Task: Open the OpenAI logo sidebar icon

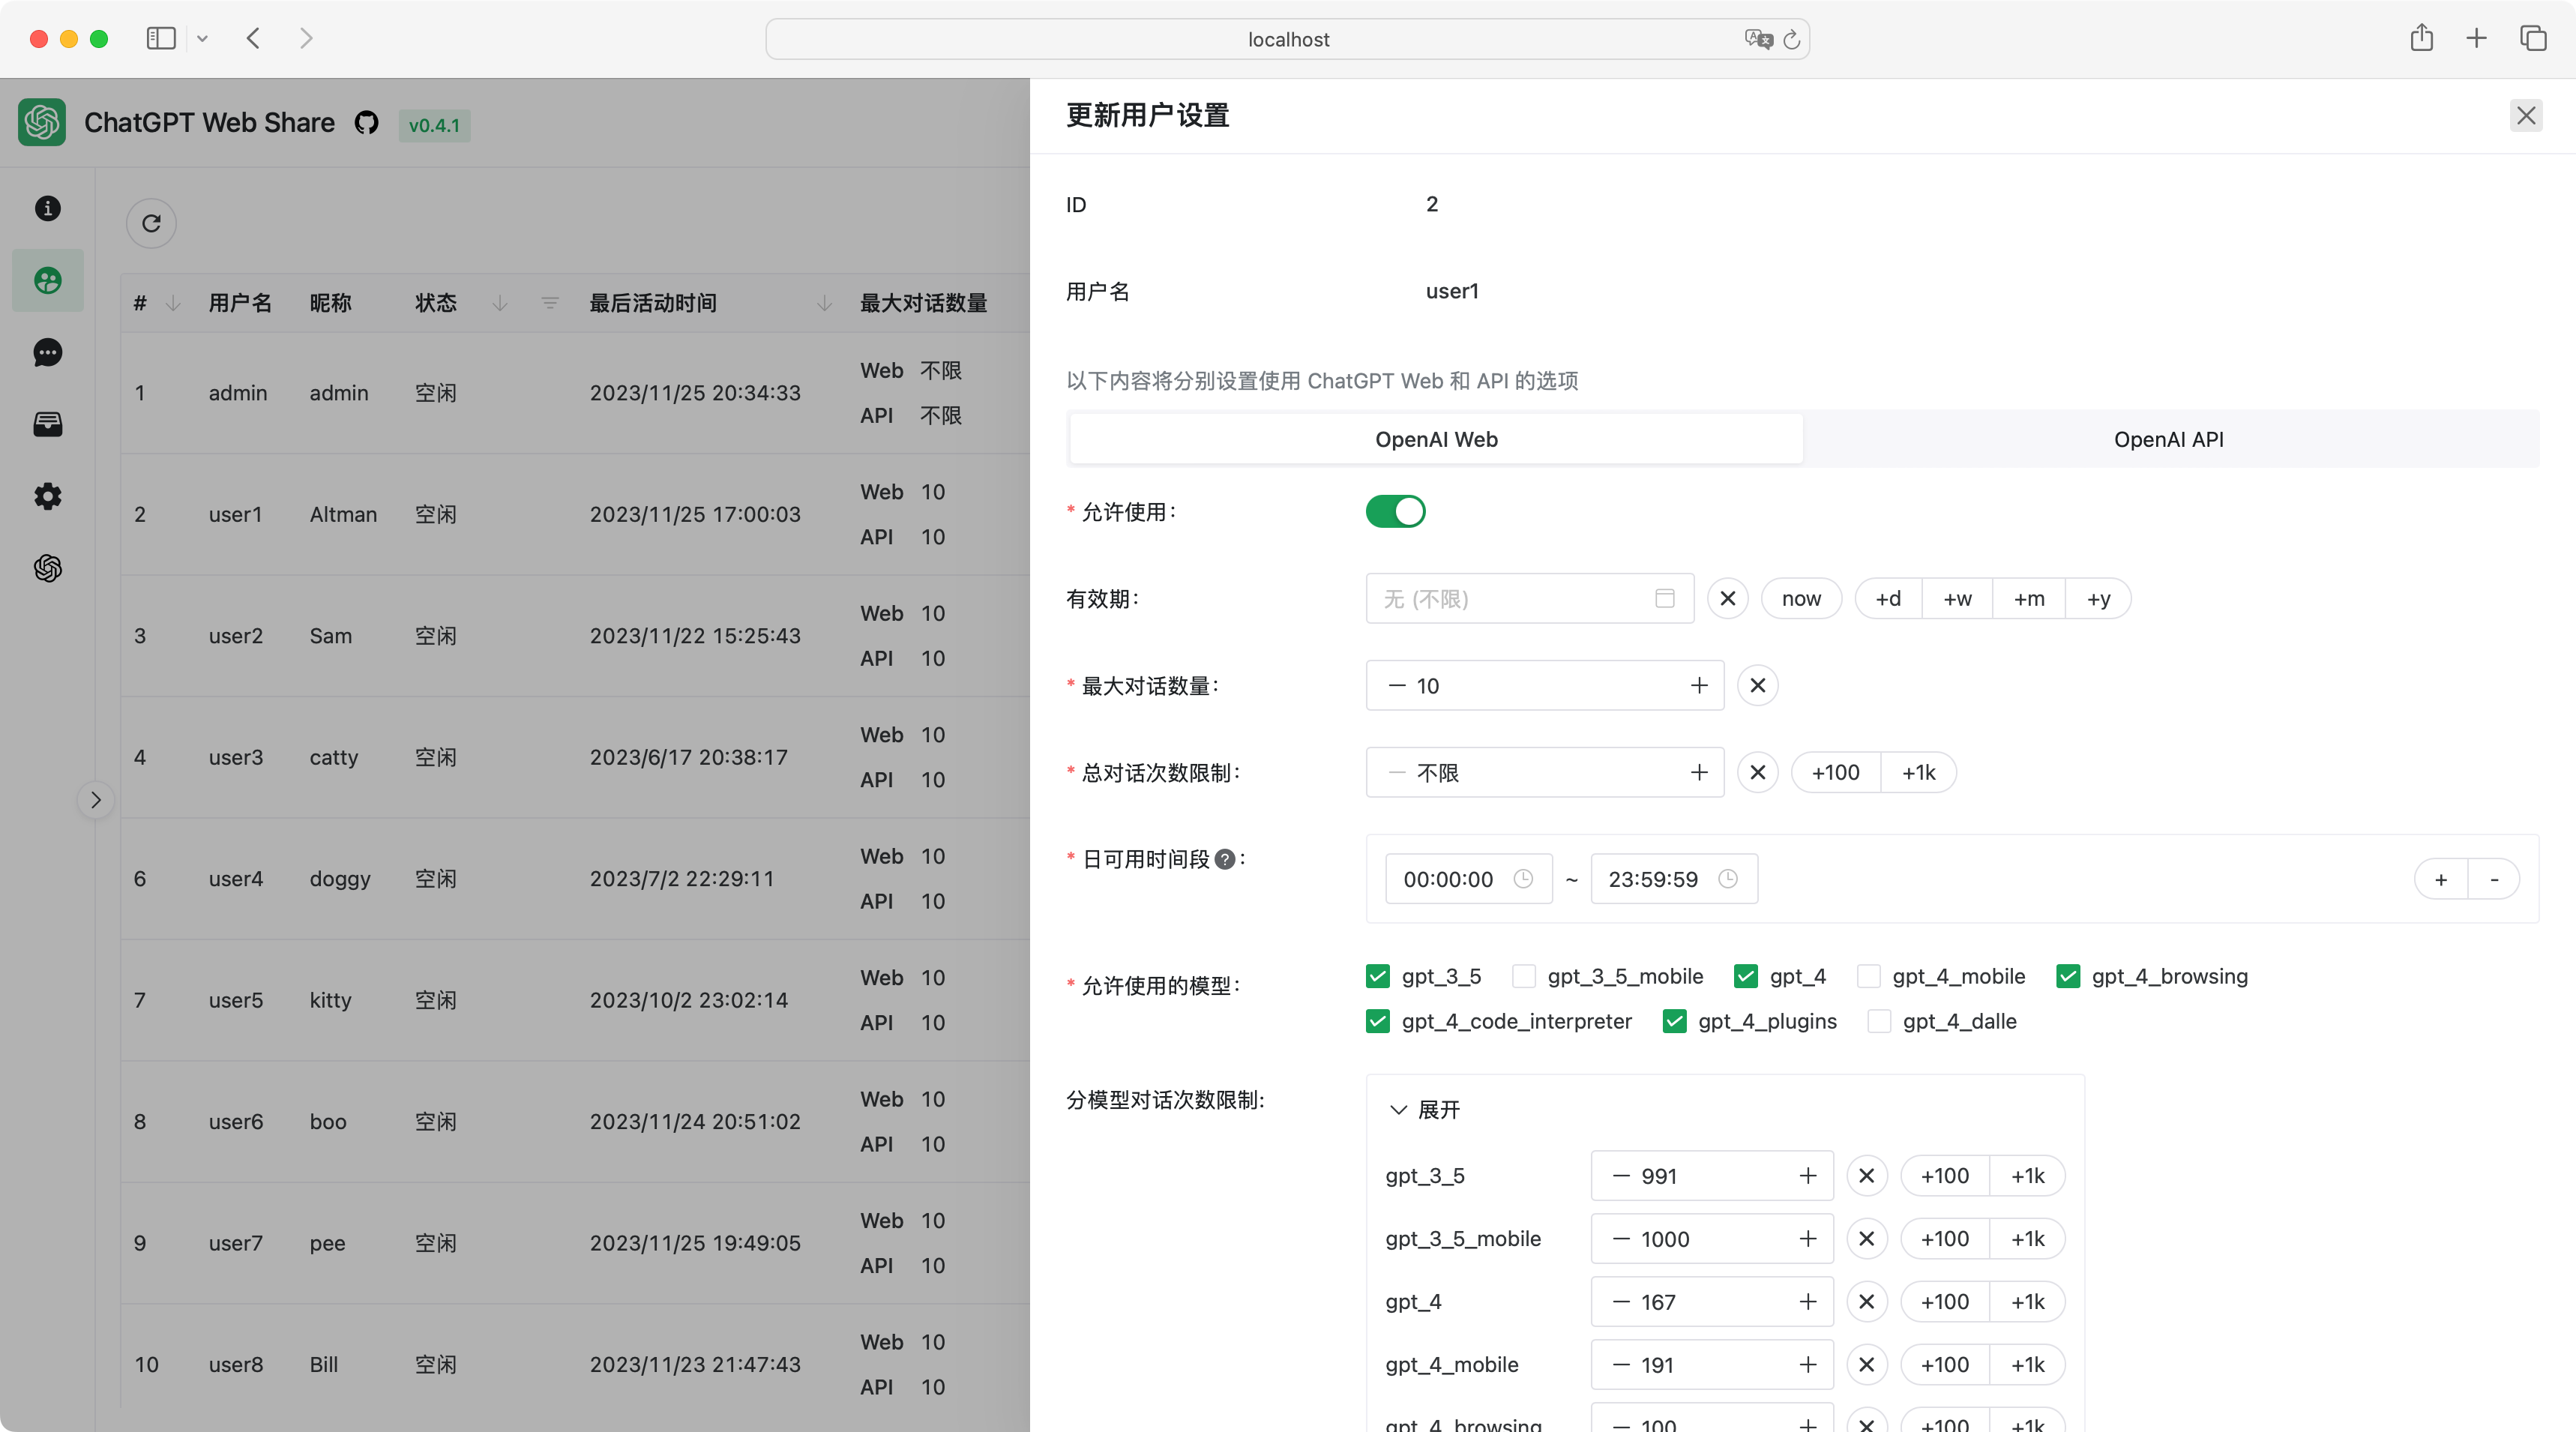Action: (48, 568)
